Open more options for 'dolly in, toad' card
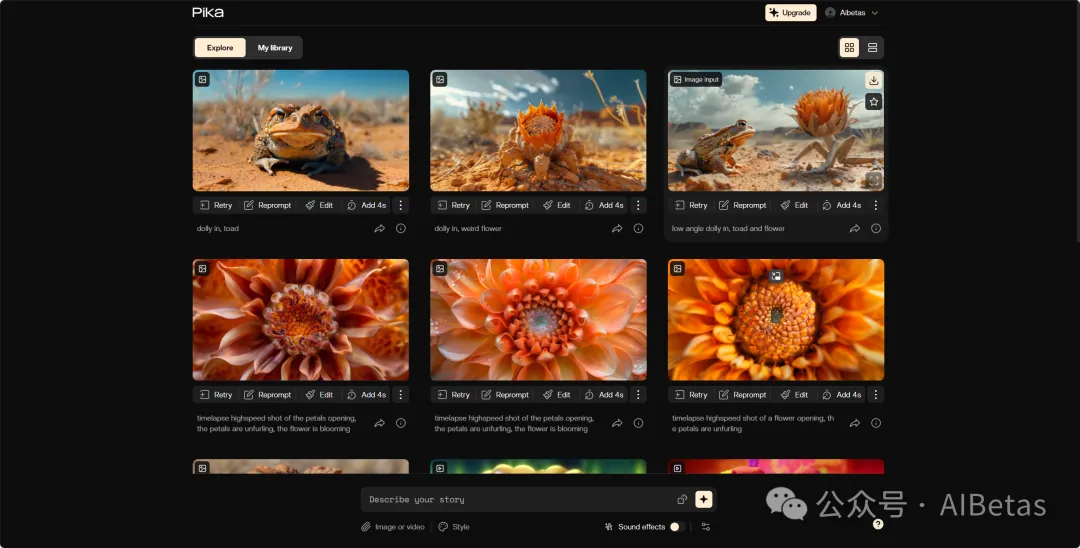 click(400, 205)
